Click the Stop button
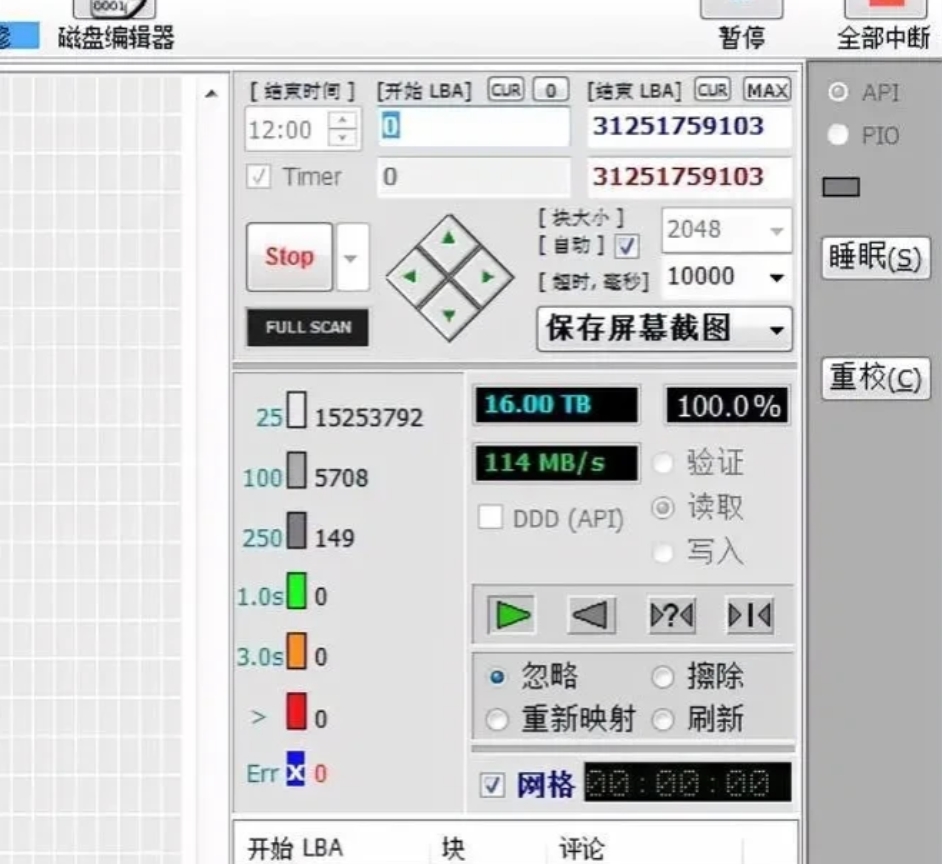This screenshot has height=864, width=942. [x=289, y=257]
